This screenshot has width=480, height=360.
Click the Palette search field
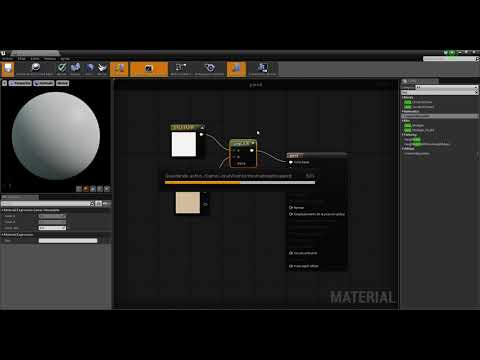click(440, 92)
